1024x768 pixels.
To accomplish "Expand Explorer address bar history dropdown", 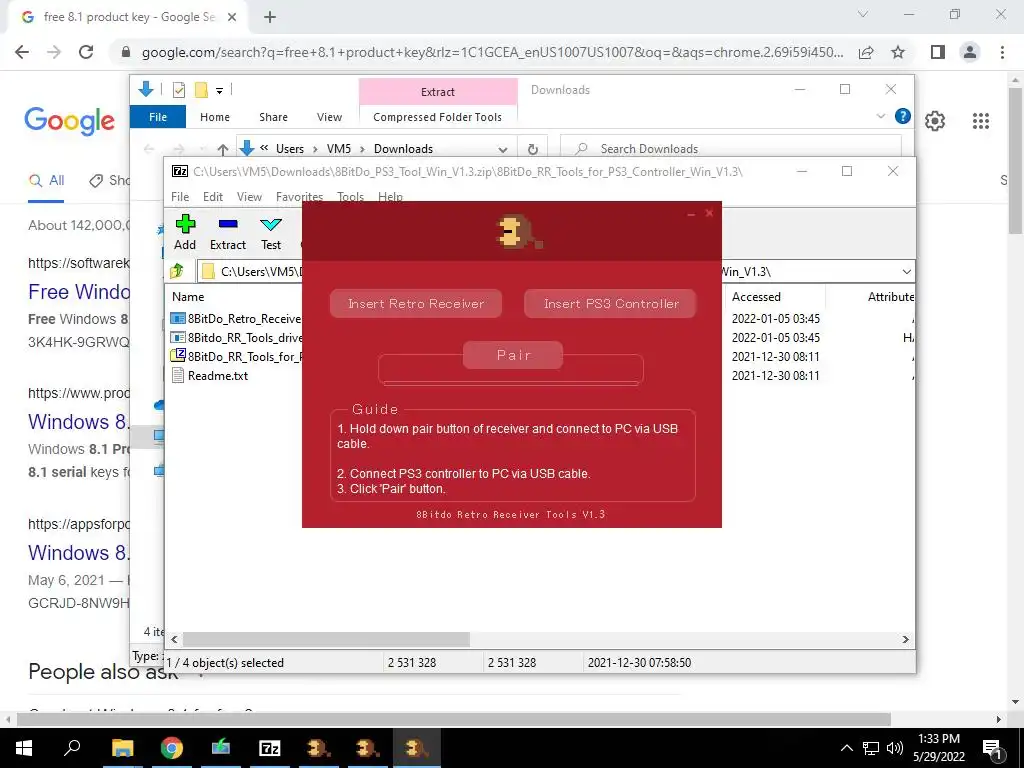I will (x=503, y=149).
